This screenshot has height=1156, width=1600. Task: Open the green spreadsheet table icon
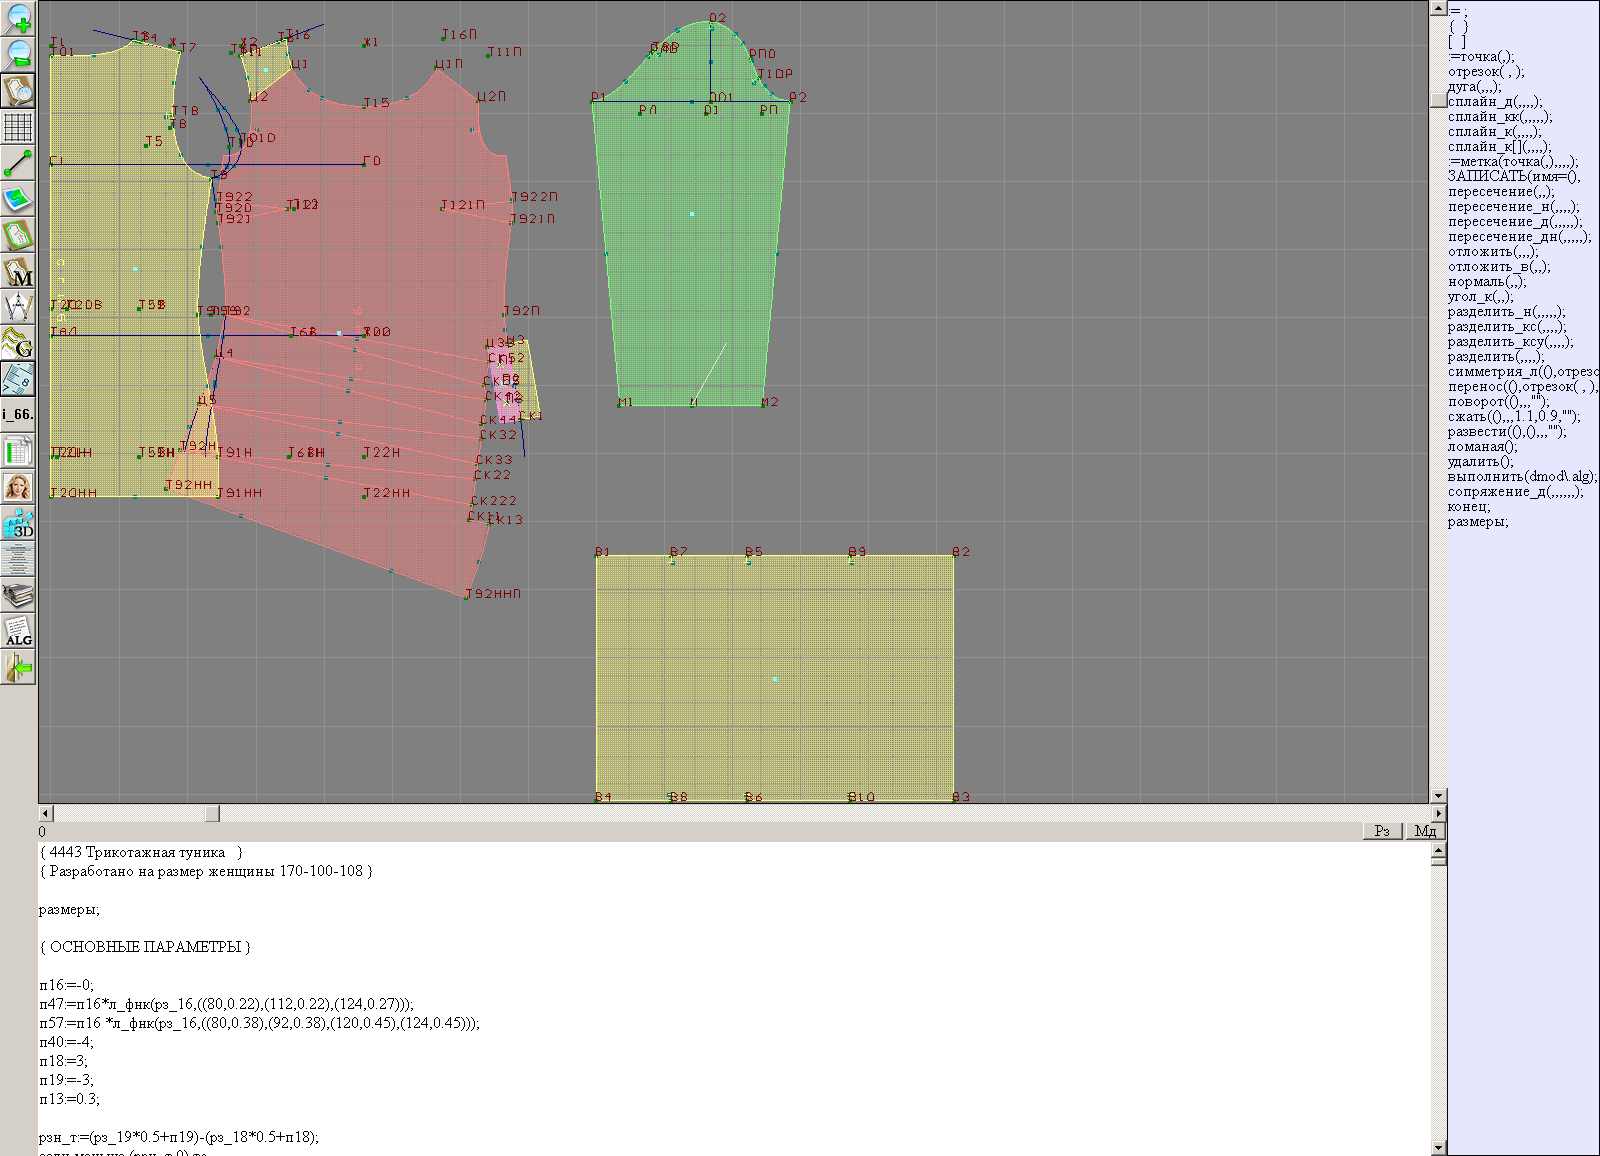point(18,451)
